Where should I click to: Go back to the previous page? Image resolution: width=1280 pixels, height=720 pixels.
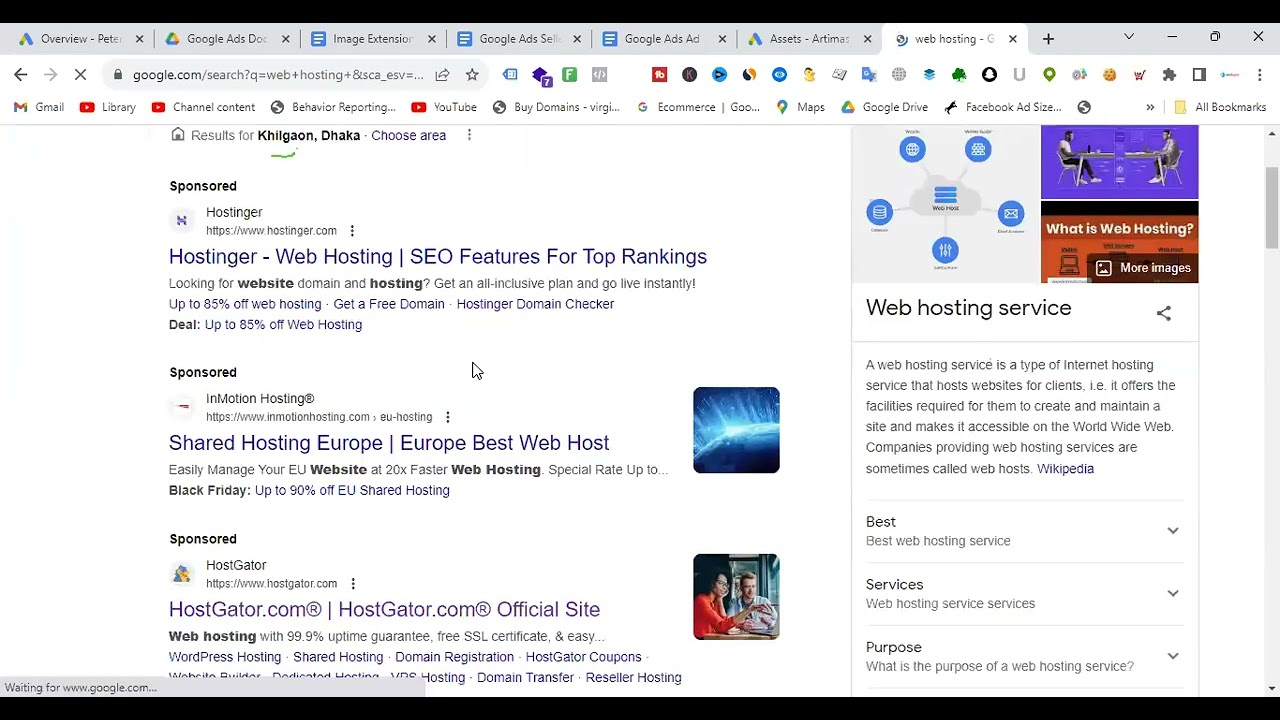(21, 75)
